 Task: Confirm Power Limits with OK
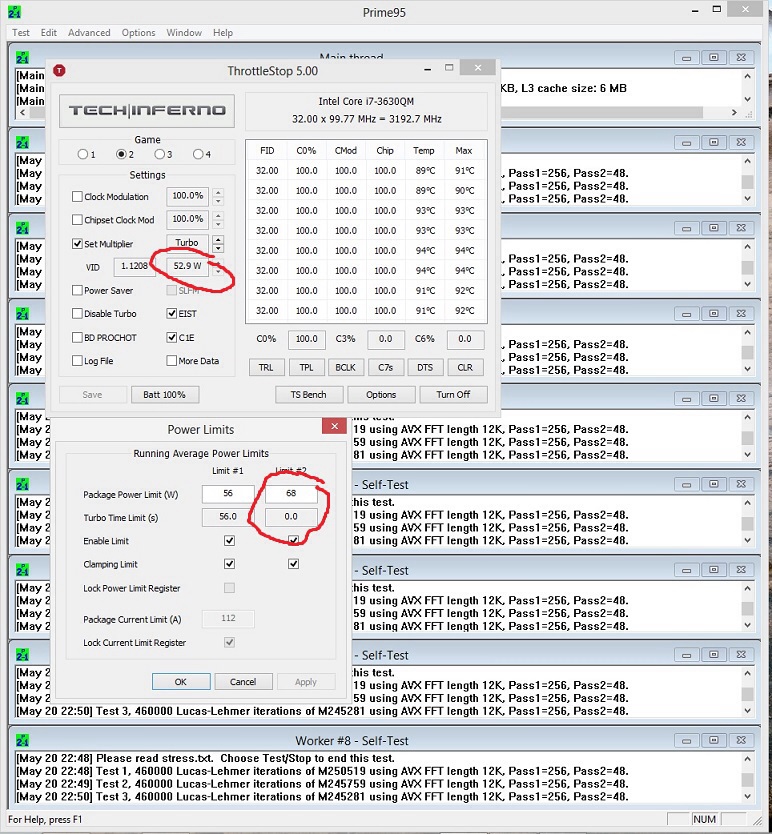click(181, 682)
